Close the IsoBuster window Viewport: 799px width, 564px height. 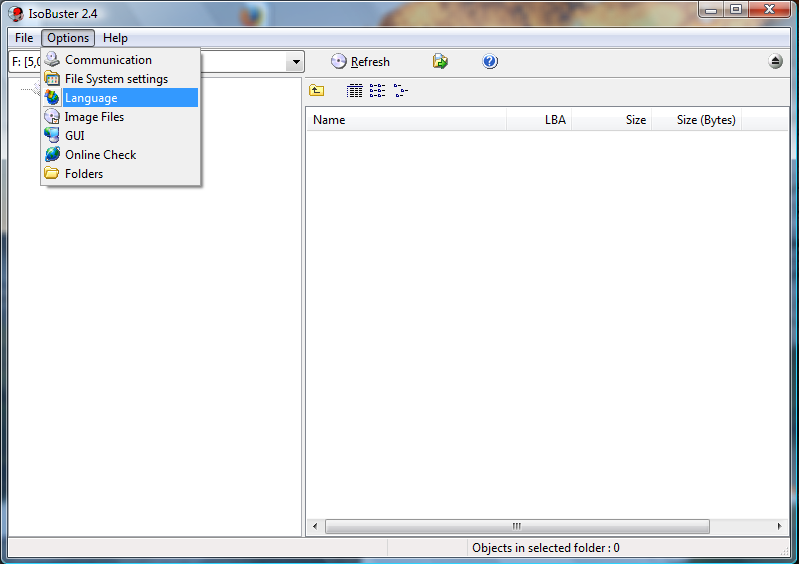coord(769,10)
